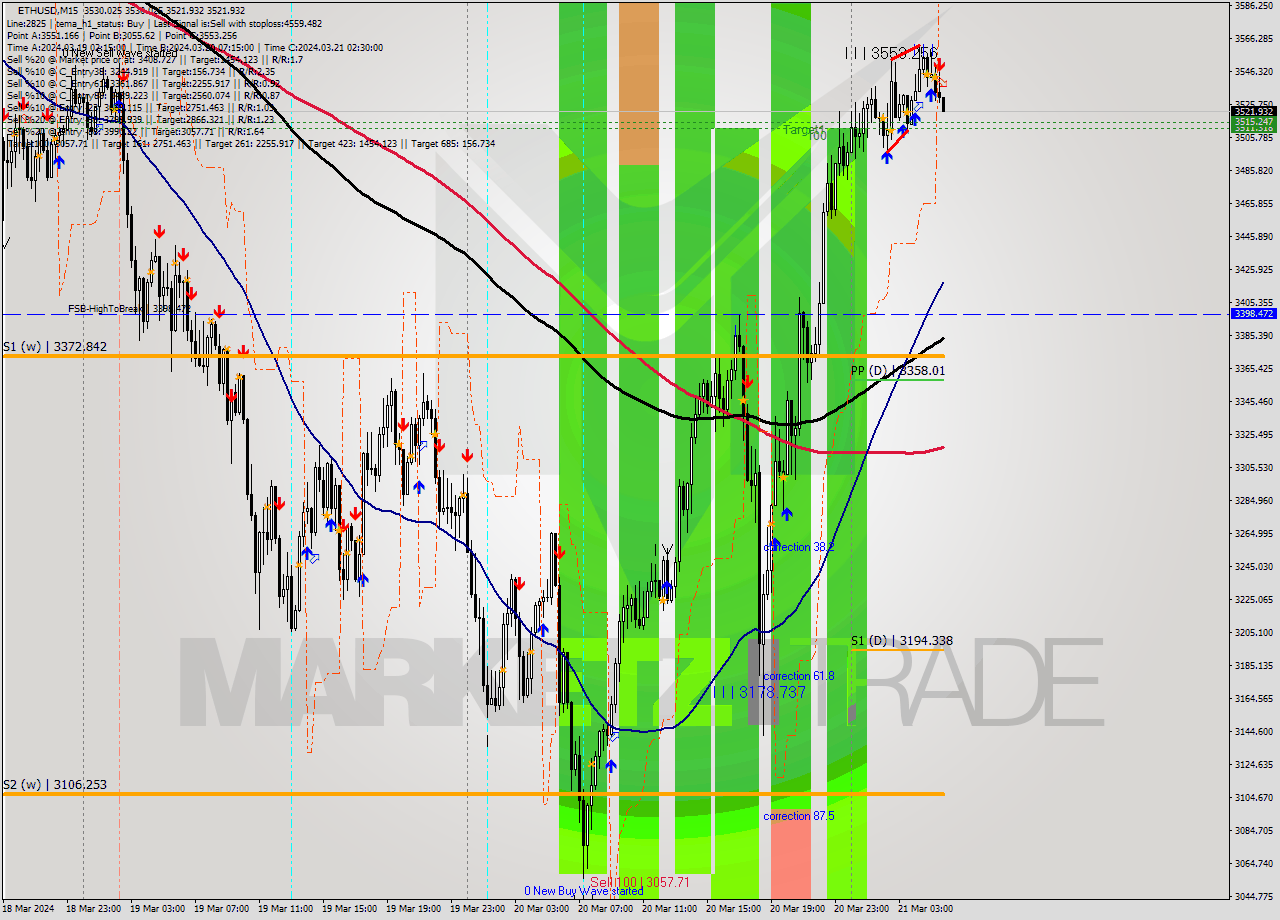The image size is (1280, 920).
Task: Select the 'I I I 3553.256' wave label
Action: coord(891,52)
